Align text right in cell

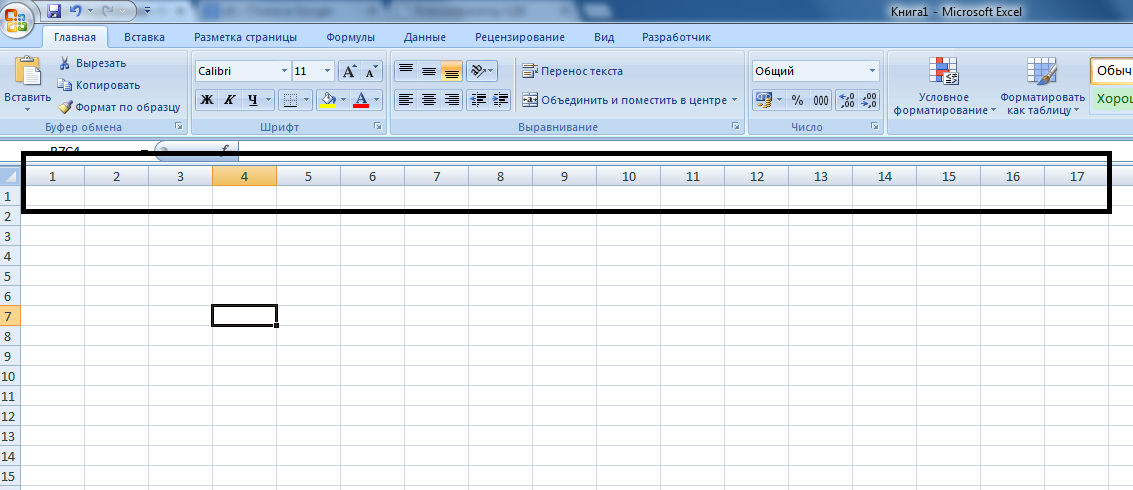pyautogui.click(x=452, y=100)
